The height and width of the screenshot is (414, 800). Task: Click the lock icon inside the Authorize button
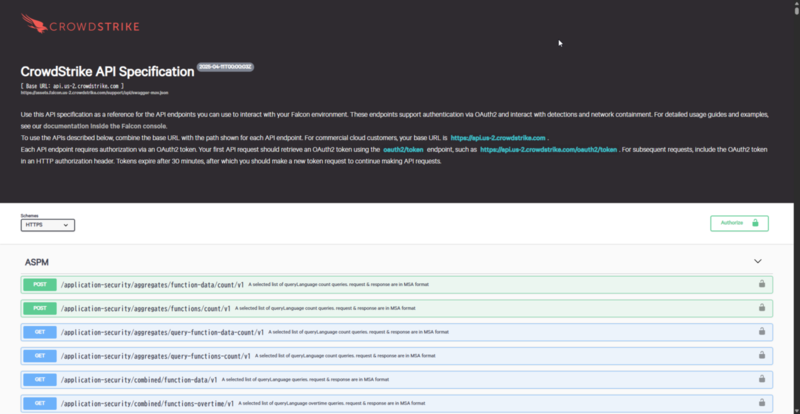point(755,223)
